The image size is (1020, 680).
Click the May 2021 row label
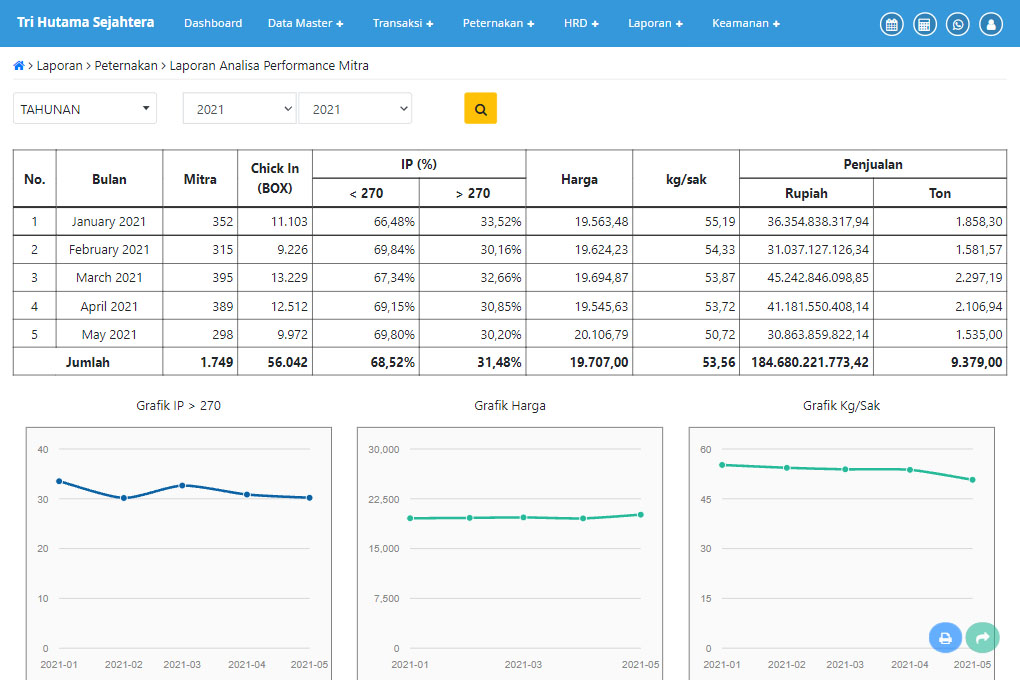109,334
